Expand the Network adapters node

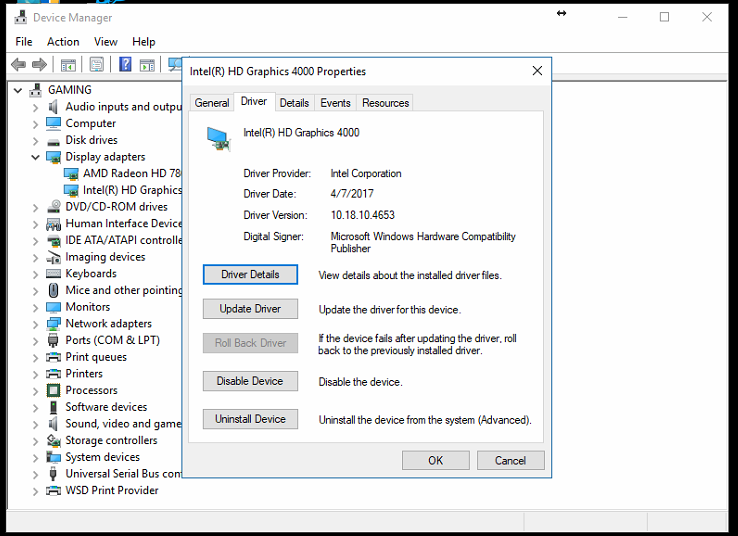pyautogui.click(x=36, y=324)
